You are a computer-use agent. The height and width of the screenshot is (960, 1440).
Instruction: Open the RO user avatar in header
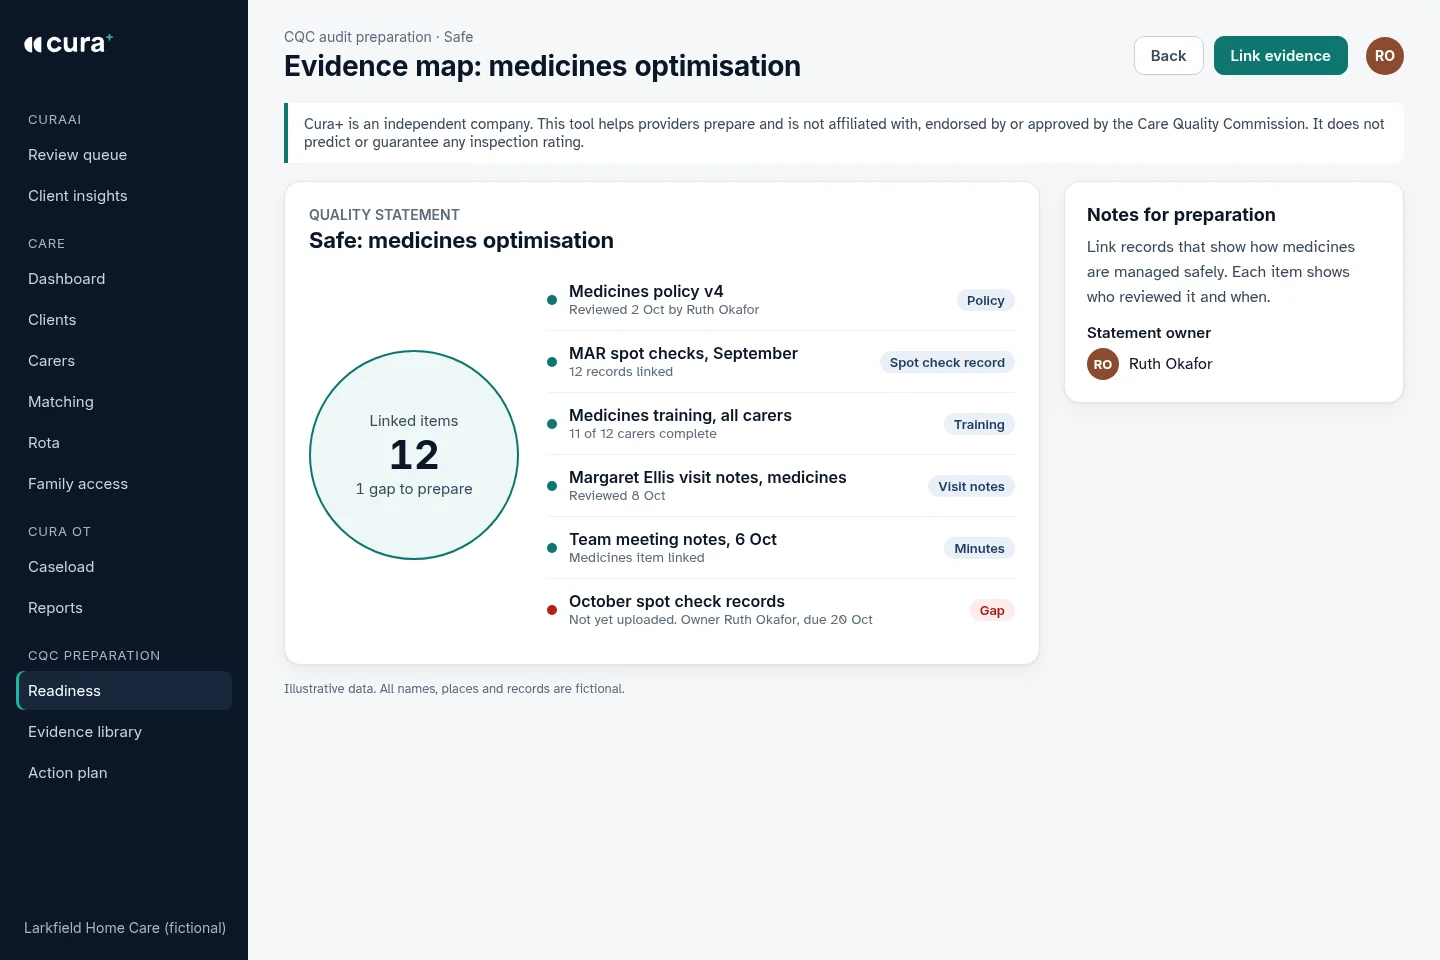(1385, 56)
